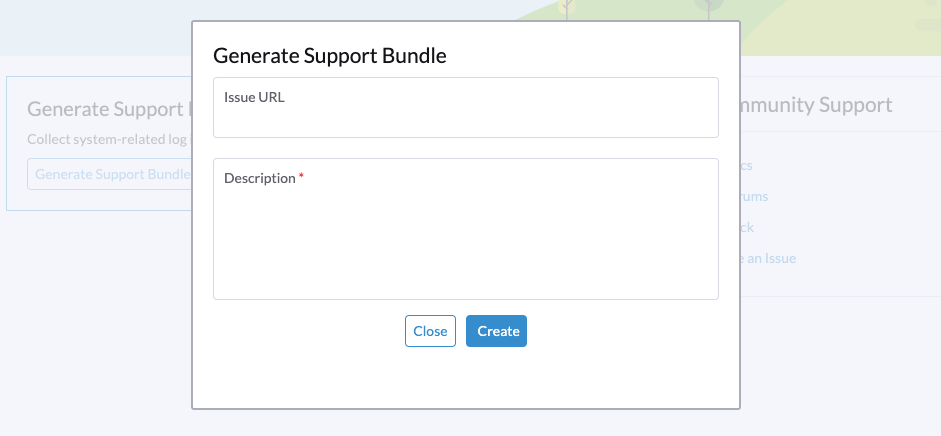Image resolution: width=941 pixels, height=436 pixels.
Task: Click the Issue URL field label
Action: tap(254, 97)
